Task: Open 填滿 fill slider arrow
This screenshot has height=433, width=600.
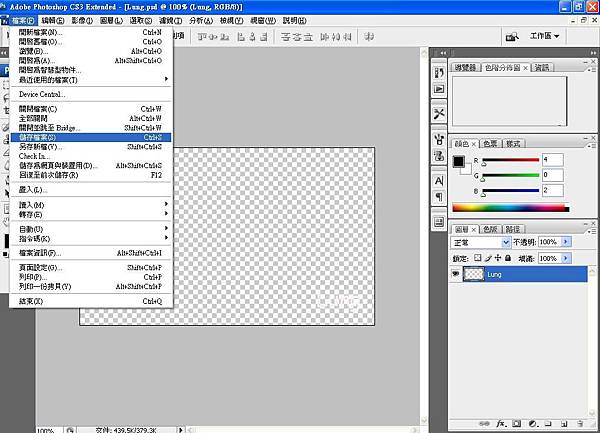Action: click(566, 258)
